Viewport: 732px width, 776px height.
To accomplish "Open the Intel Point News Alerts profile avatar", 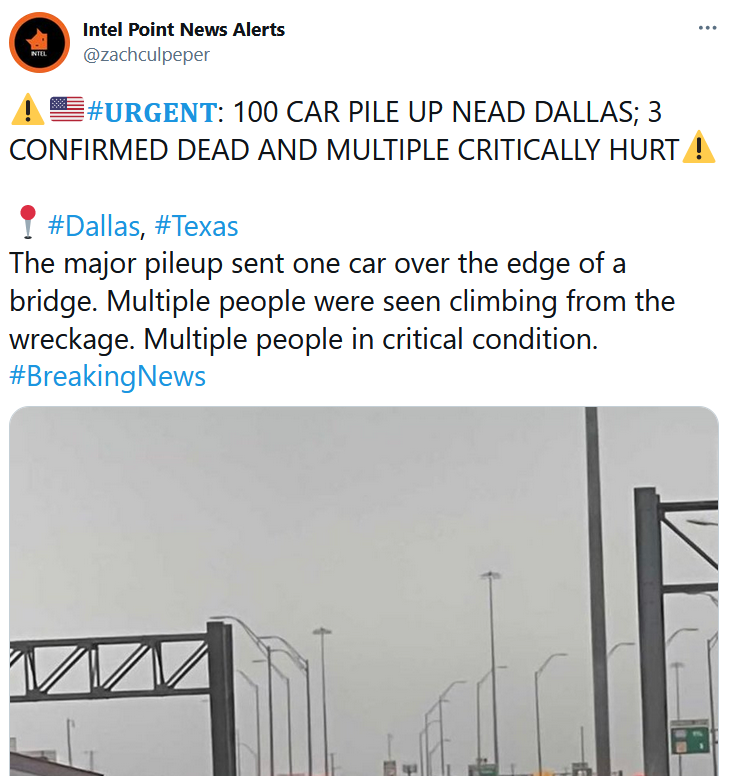I will 40,43.
